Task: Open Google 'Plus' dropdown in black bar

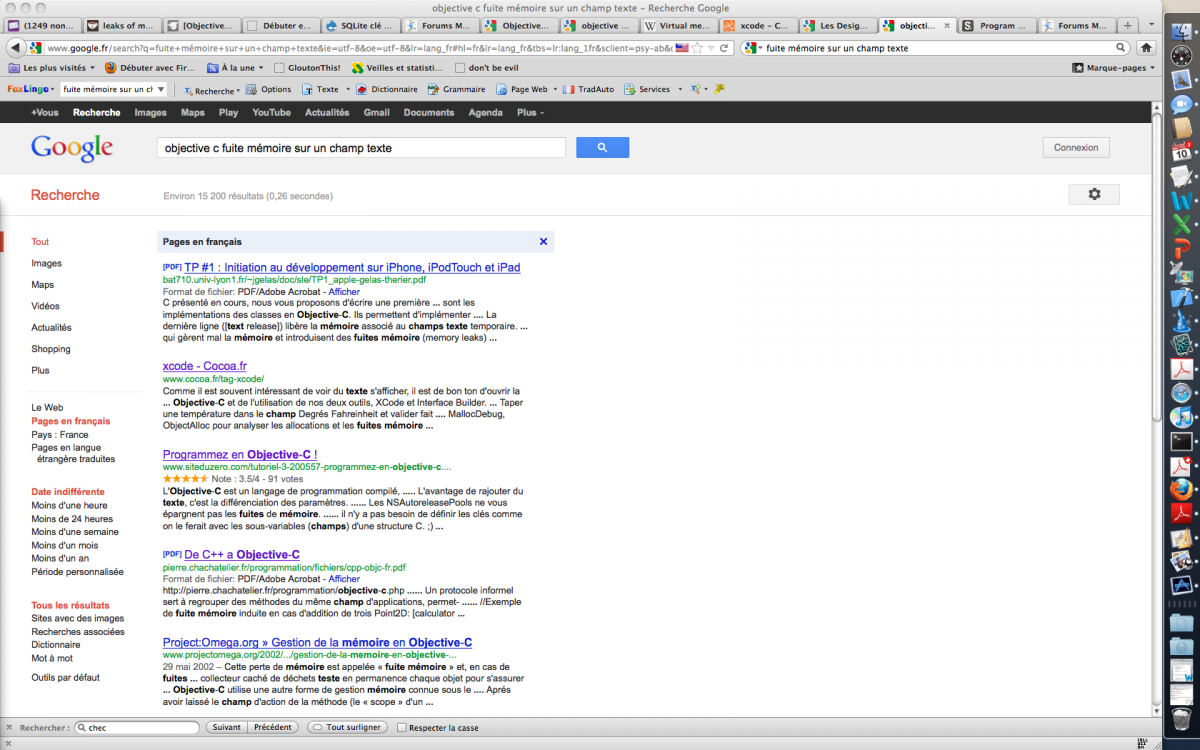Action: coord(530,113)
